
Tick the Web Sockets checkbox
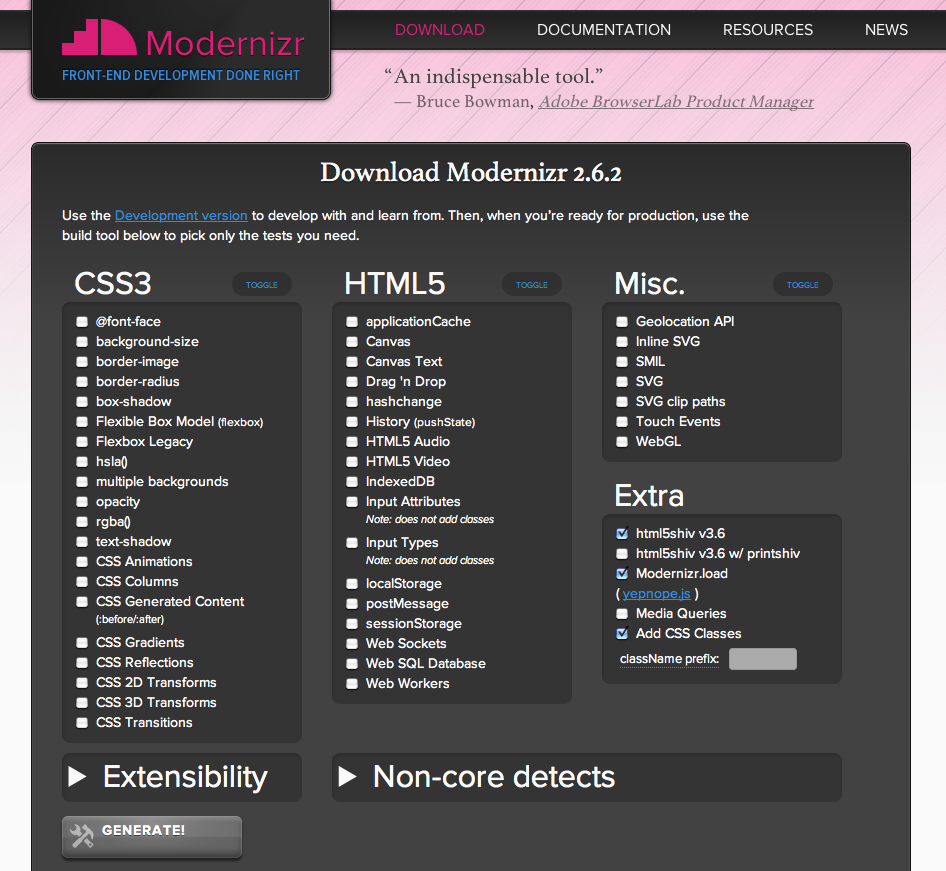click(352, 644)
